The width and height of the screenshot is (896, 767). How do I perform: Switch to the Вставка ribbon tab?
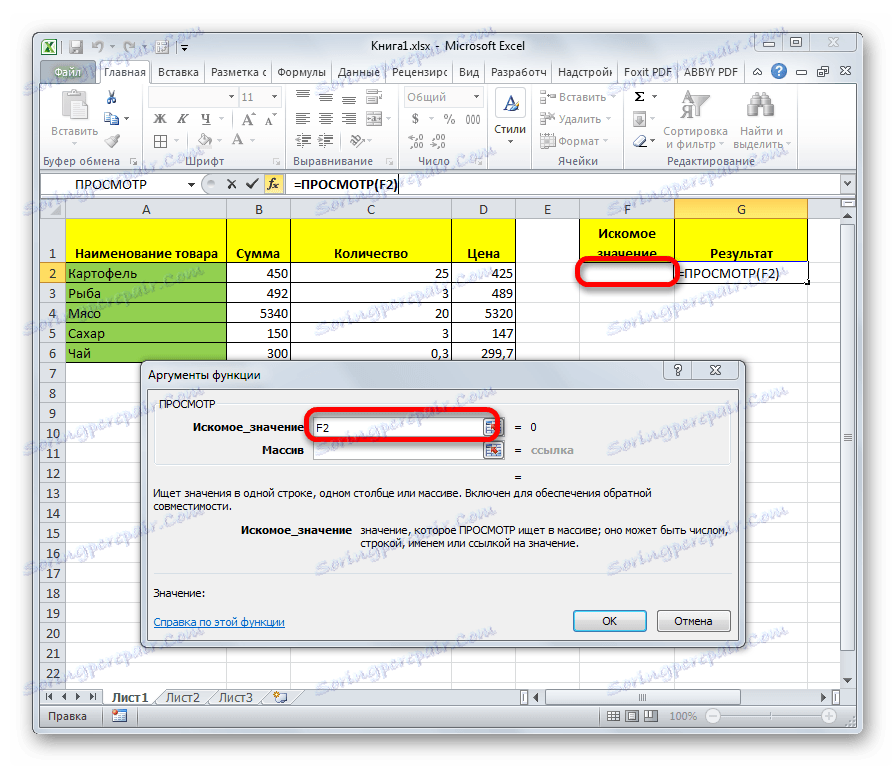[178, 73]
